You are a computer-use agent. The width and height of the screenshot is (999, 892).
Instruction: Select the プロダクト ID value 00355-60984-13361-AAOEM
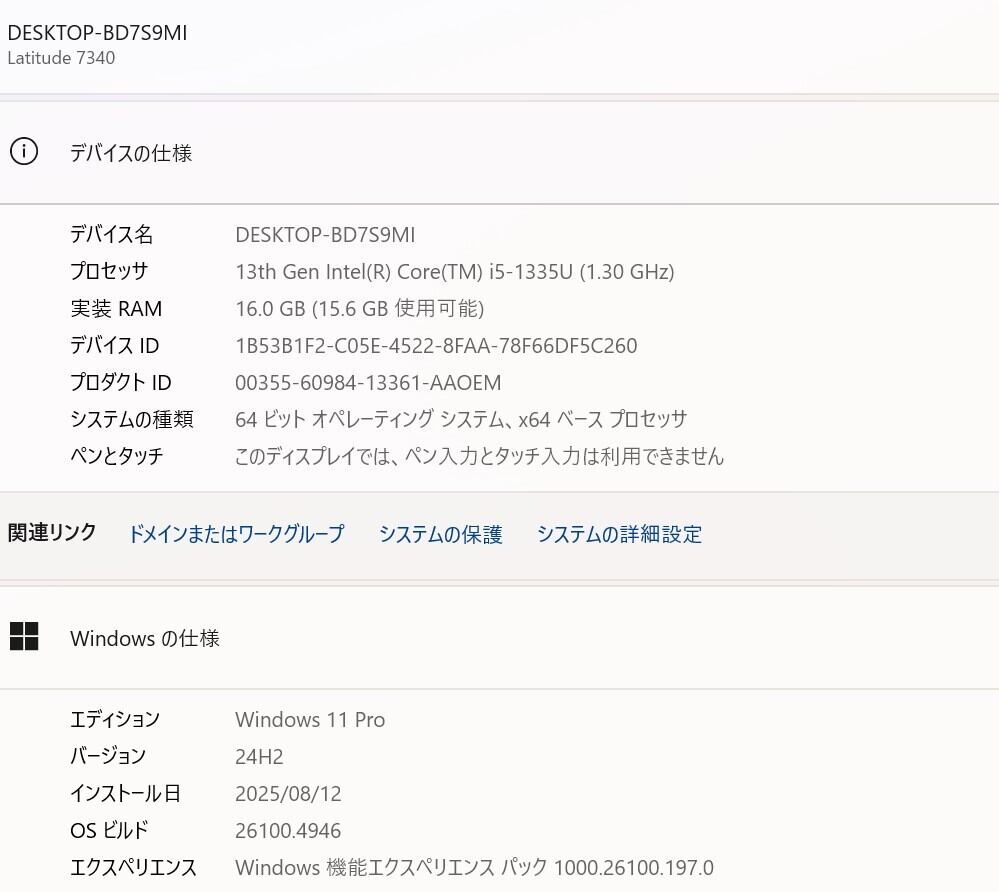(x=368, y=383)
